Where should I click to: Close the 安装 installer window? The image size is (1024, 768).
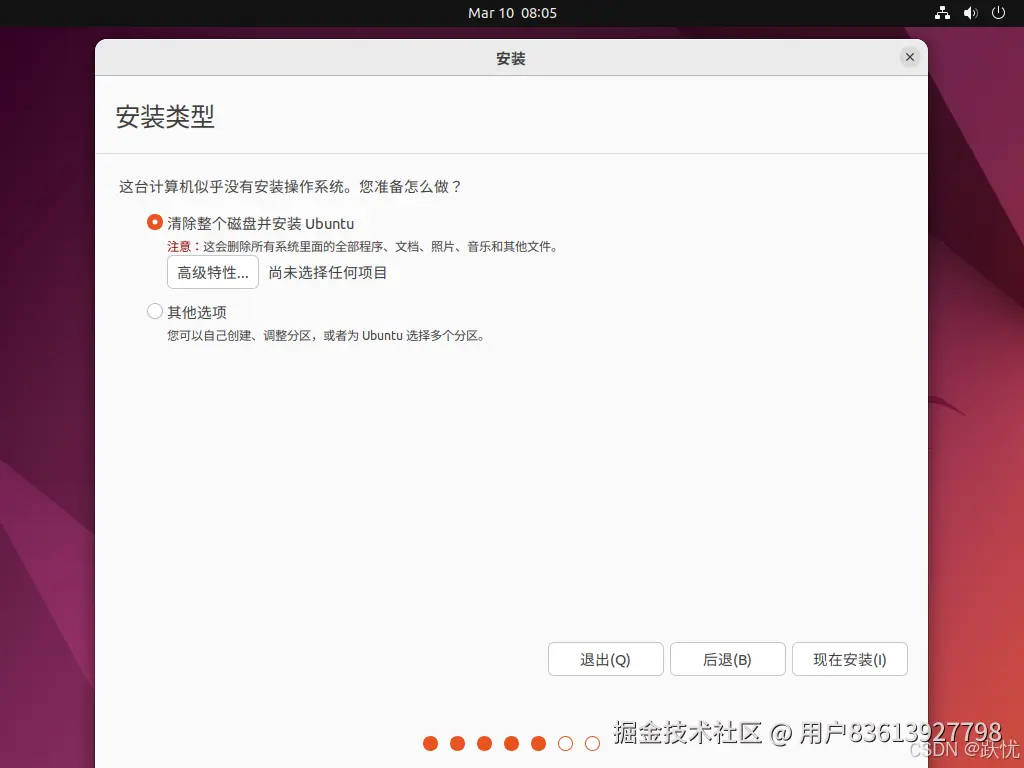pos(910,57)
